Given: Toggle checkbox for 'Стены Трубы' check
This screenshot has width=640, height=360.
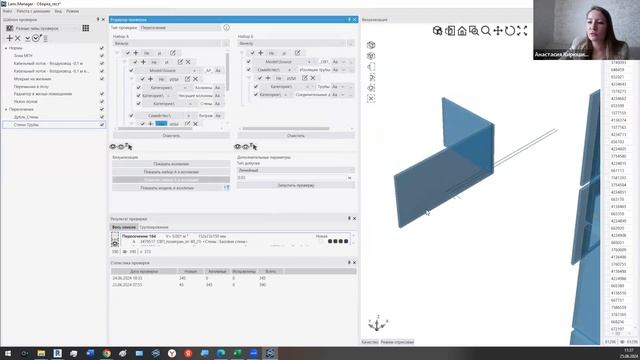Looking at the screenshot, I should (102, 124).
